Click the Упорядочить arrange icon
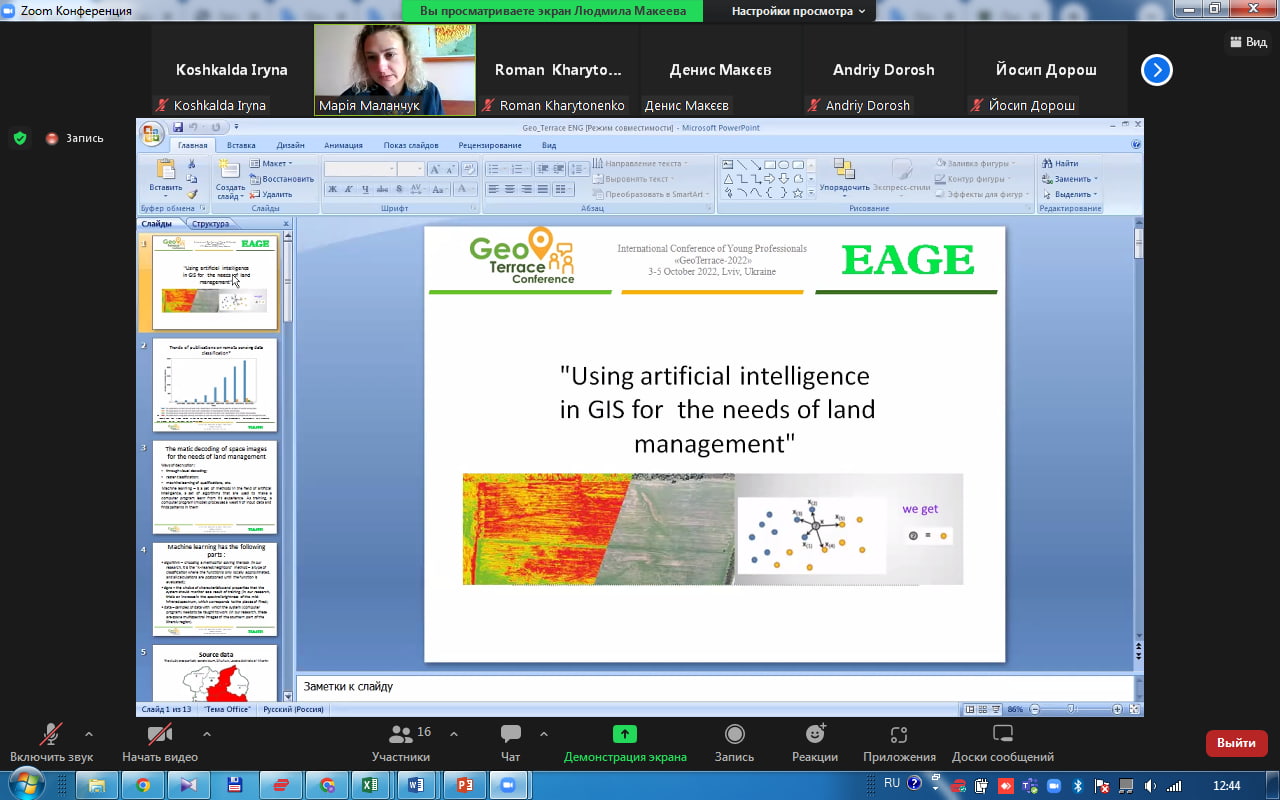The image size is (1280, 800). pyautogui.click(x=844, y=169)
